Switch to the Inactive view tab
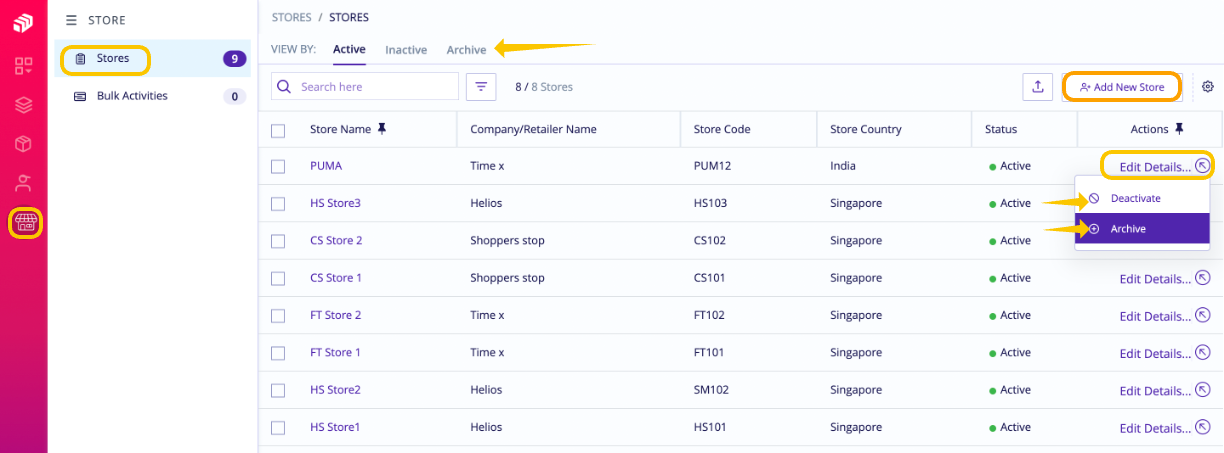This screenshot has width=1224, height=453. [406, 50]
